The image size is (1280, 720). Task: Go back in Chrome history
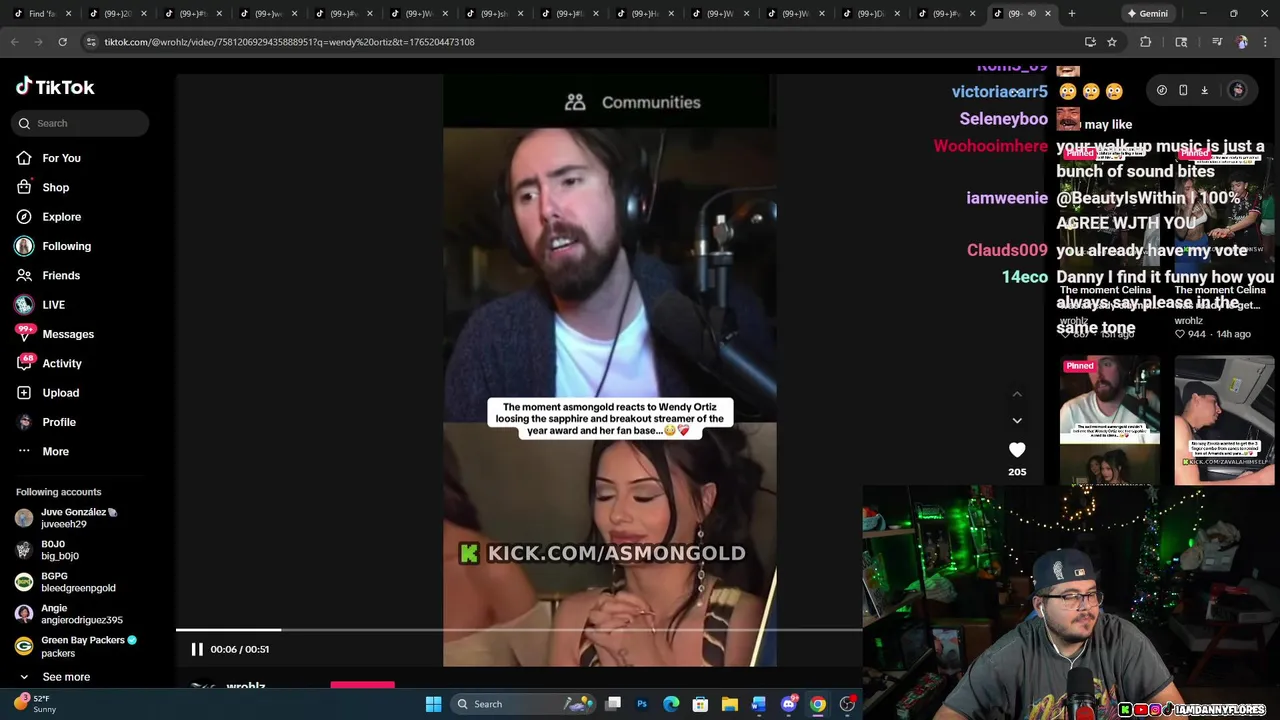coord(15,42)
